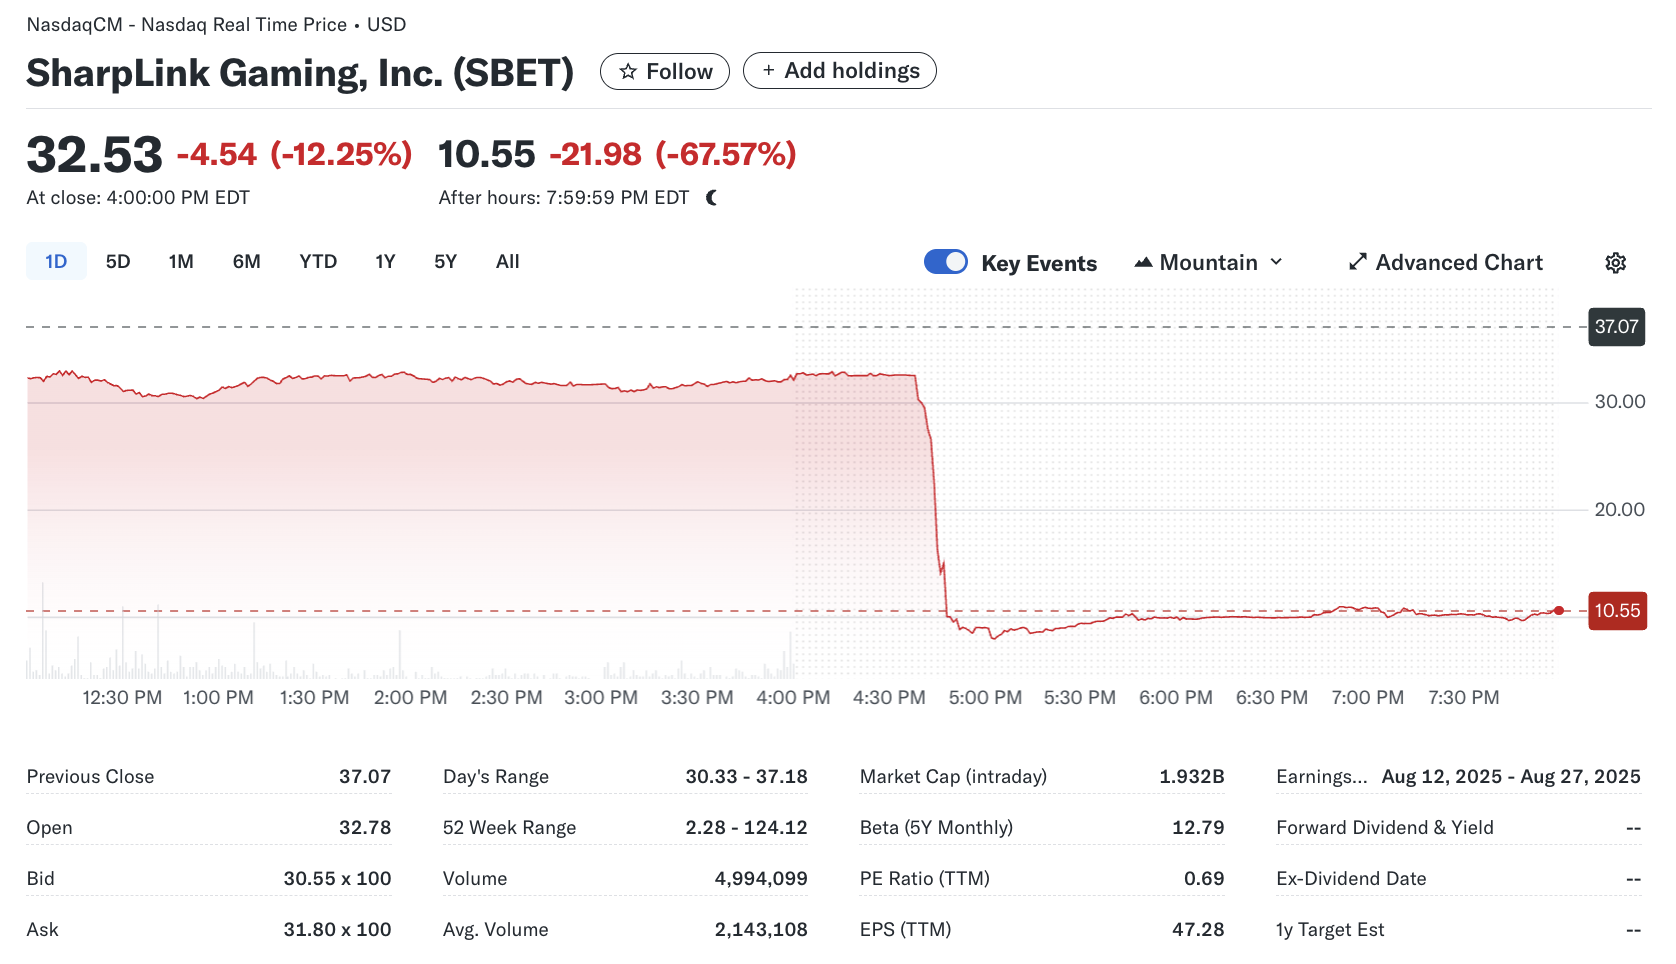Click the current price marker dot on chart
Image resolution: width=1676 pixels, height=964 pixels.
[1557, 610]
